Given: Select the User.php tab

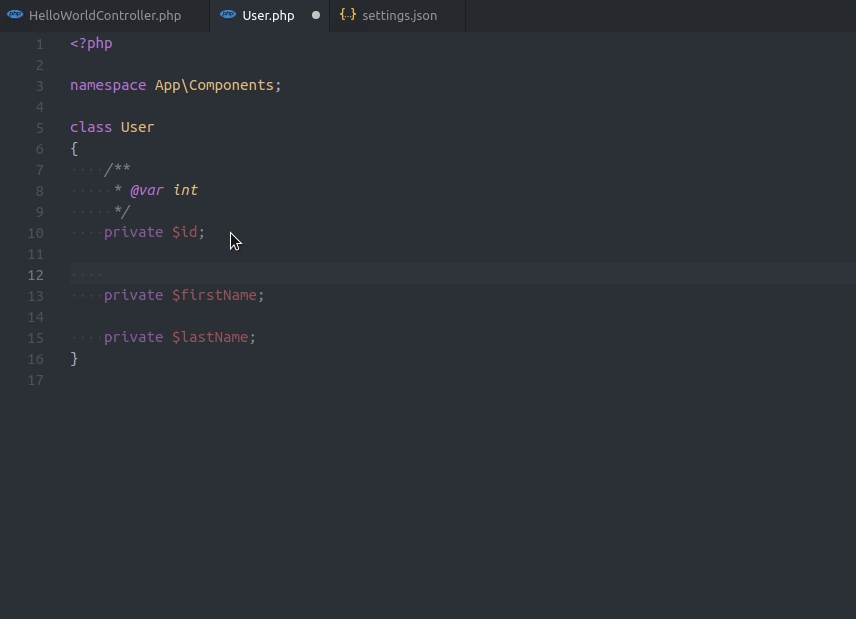Looking at the screenshot, I should pyautogui.click(x=270, y=15).
